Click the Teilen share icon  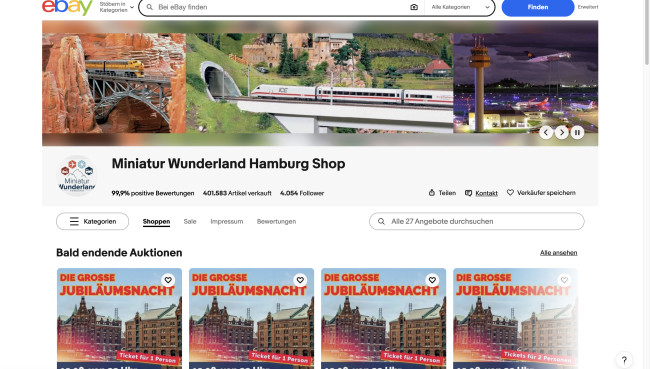[x=432, y=193]
